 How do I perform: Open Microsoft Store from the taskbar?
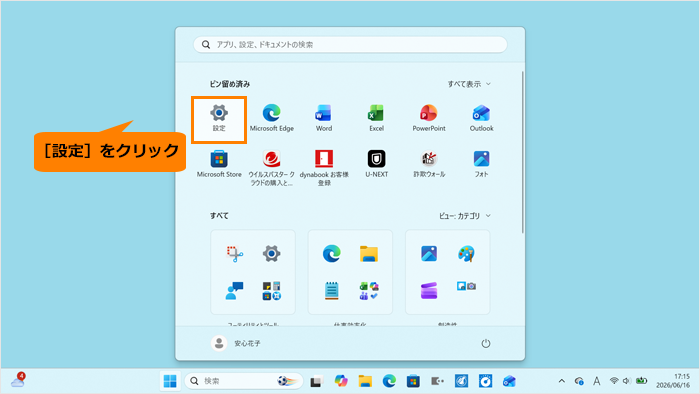click(413, 381)
